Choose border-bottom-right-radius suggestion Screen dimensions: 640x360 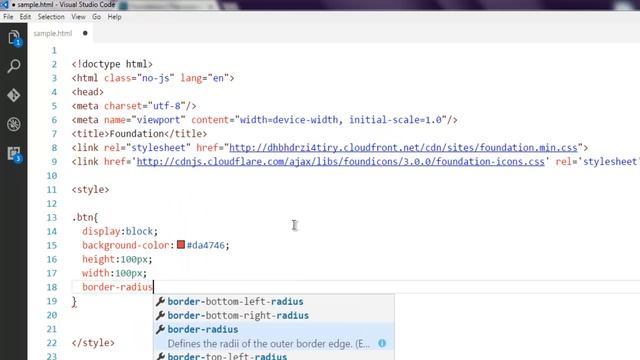point(273,315)
